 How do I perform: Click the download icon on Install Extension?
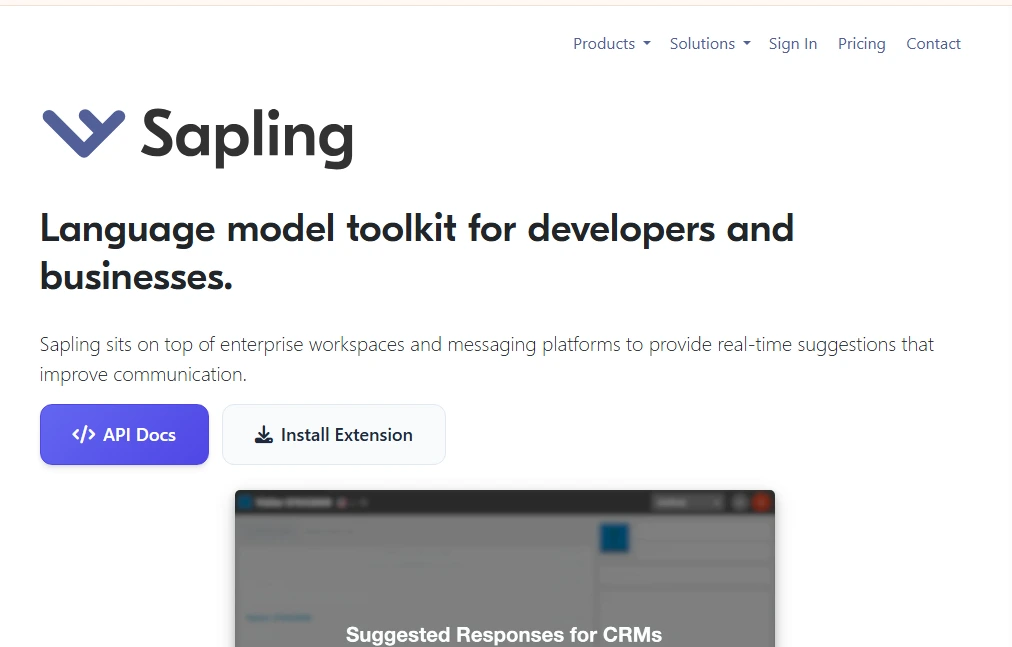click(x=263, y=435)
